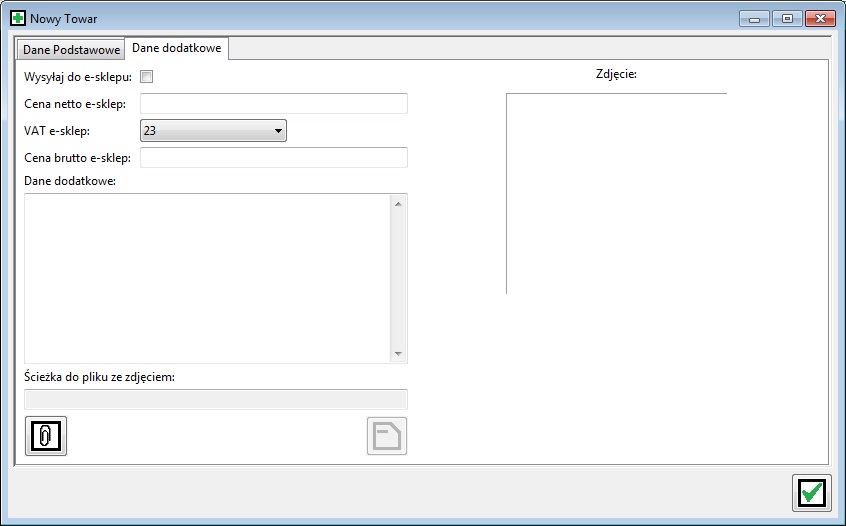Viewport: 846px width, 526px height.
Task: Click the Zdjęcie photo preview area
Action: pos(616,194)
